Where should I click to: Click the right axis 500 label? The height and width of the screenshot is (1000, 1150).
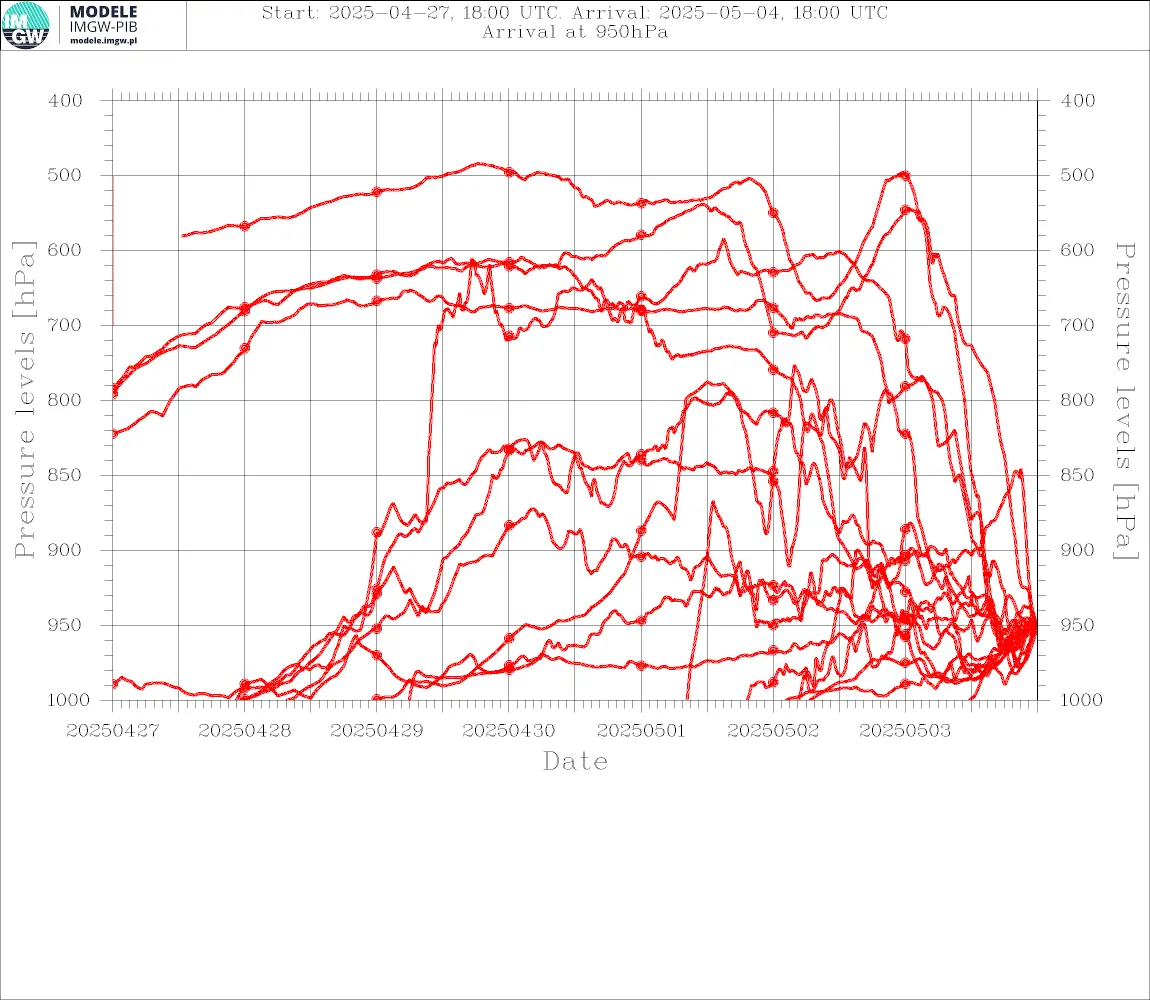[x=1077, y=175]
